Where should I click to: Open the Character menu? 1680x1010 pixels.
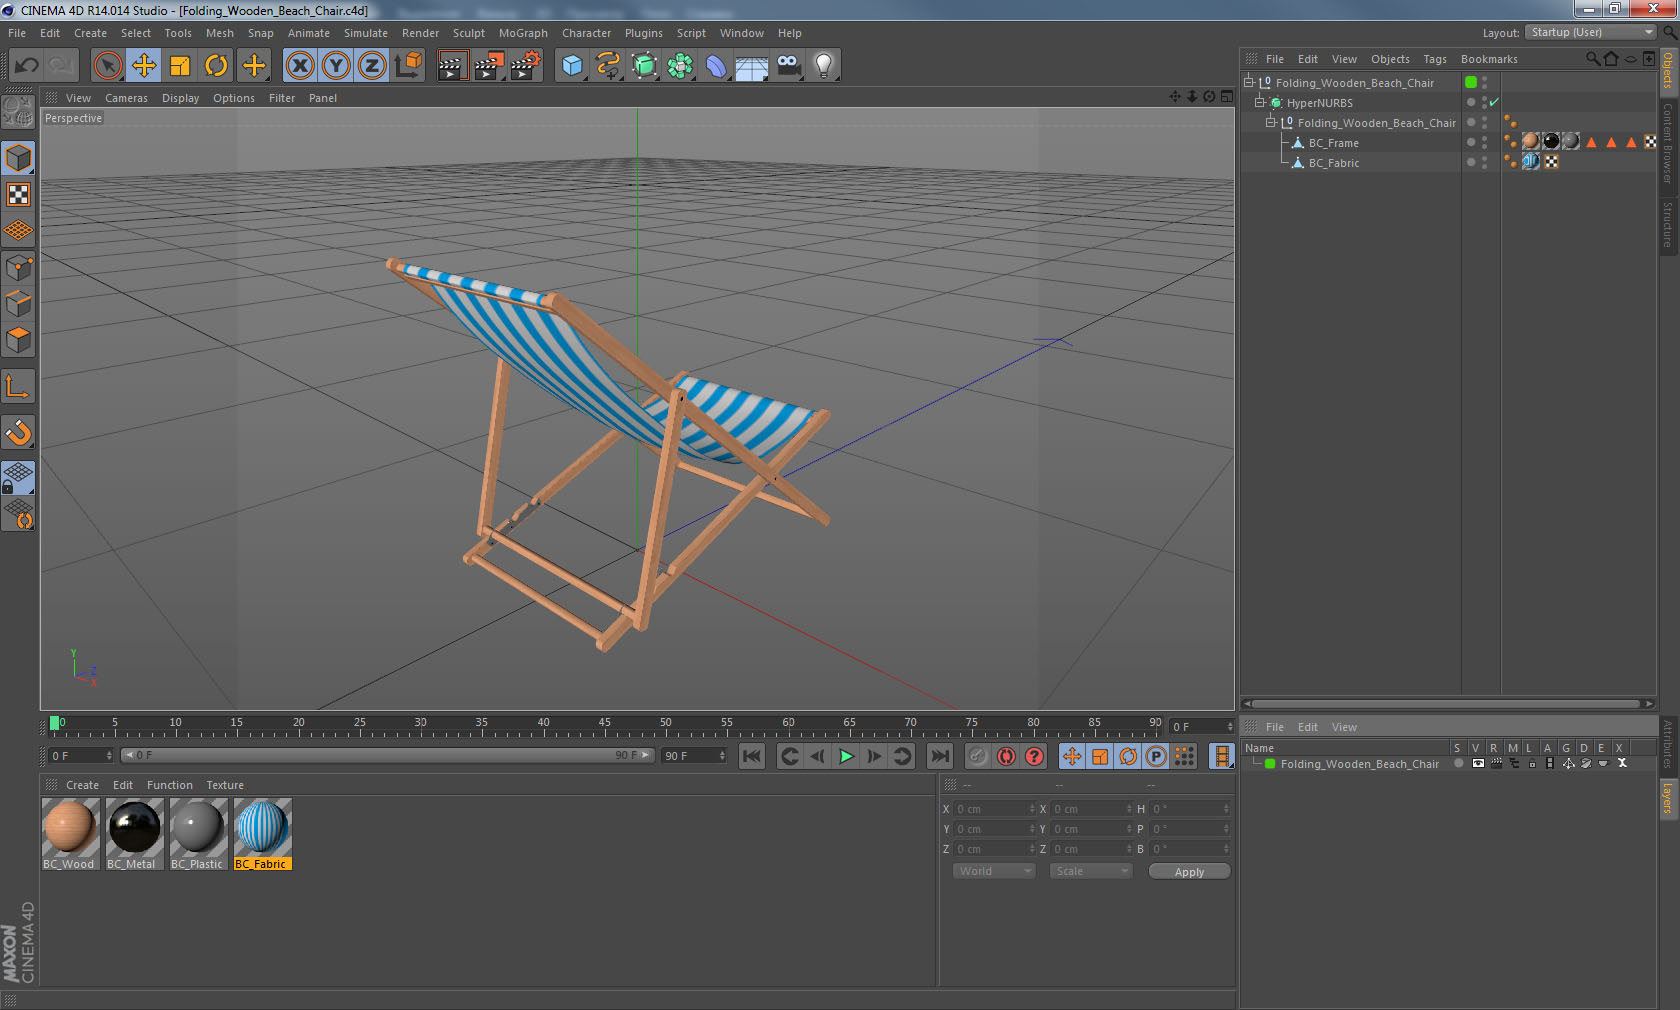coord(586,33)
